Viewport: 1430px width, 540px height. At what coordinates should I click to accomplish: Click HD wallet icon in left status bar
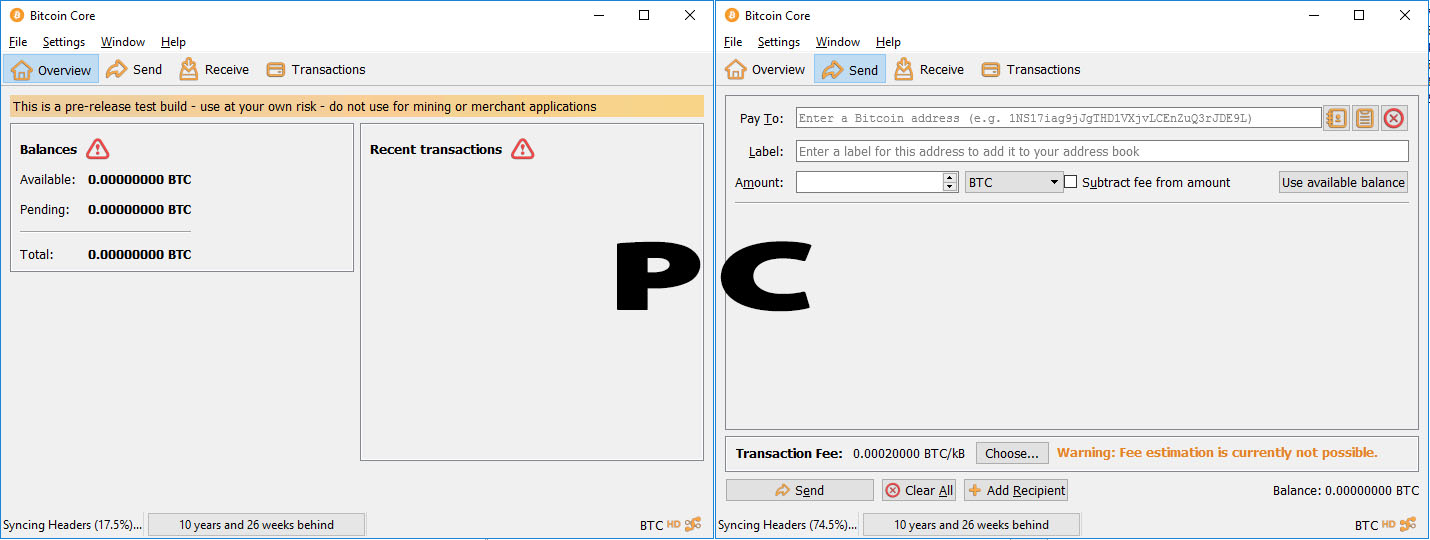click(x=674, y=524)
